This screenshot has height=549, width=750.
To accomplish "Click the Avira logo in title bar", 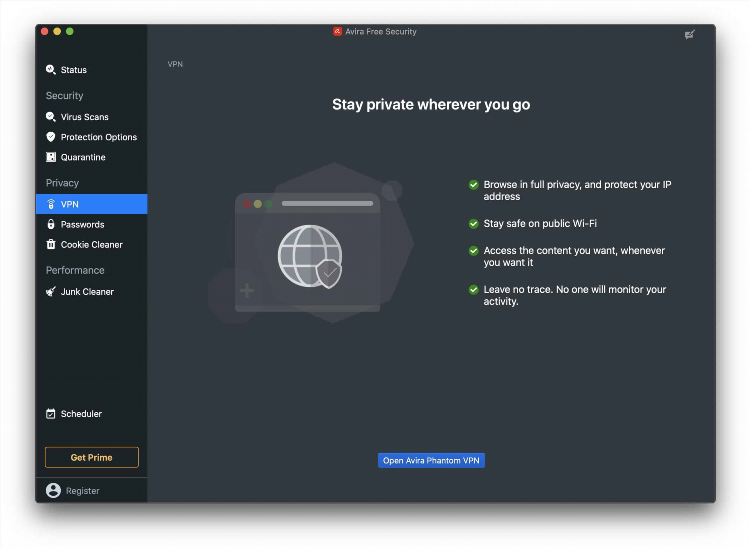I will [x=338, y=32].
